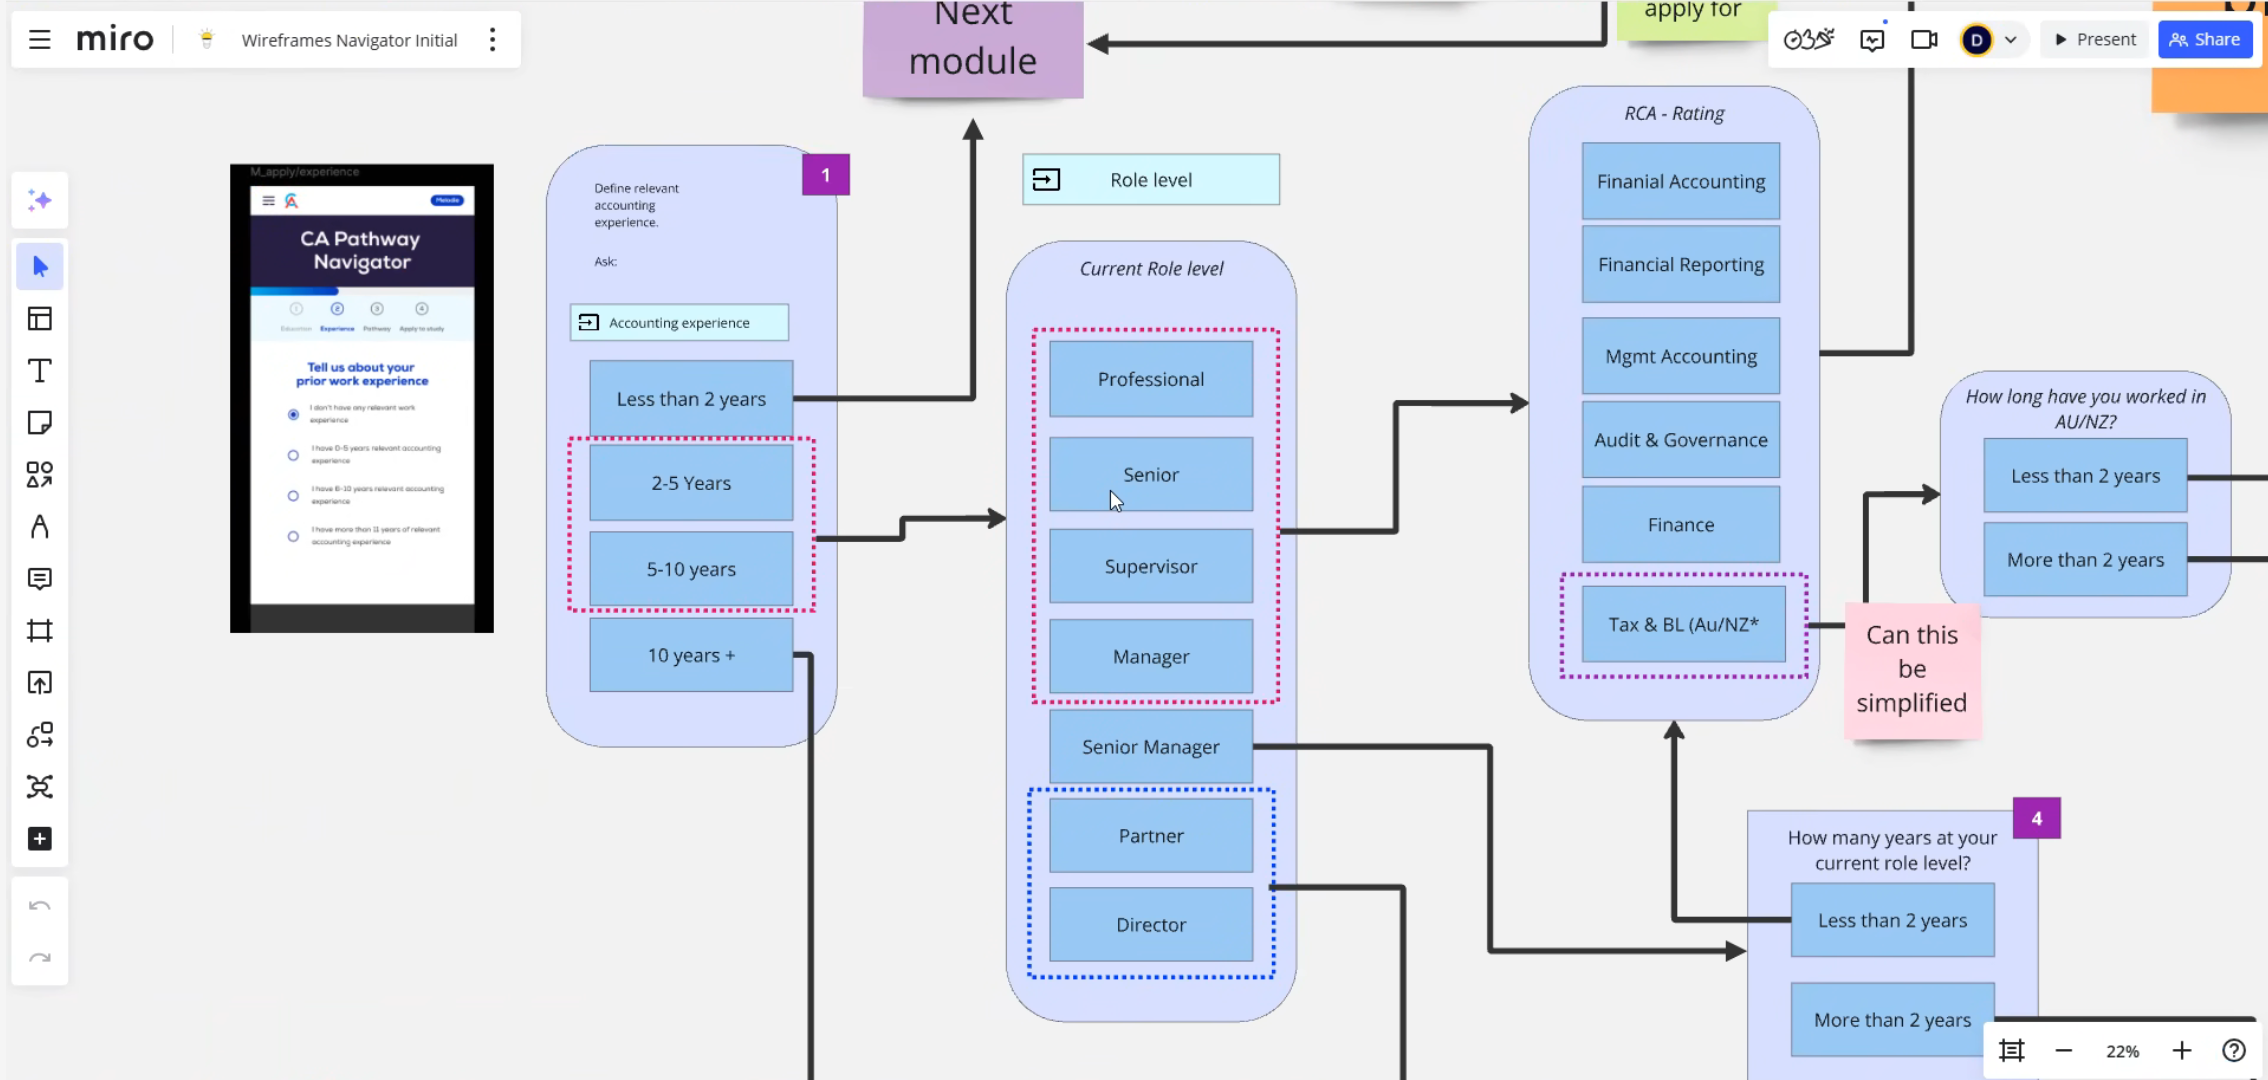Open the mind map tool
Image resolution: width=2268 pixels, height=1080 pixels.
click(40, 787)
